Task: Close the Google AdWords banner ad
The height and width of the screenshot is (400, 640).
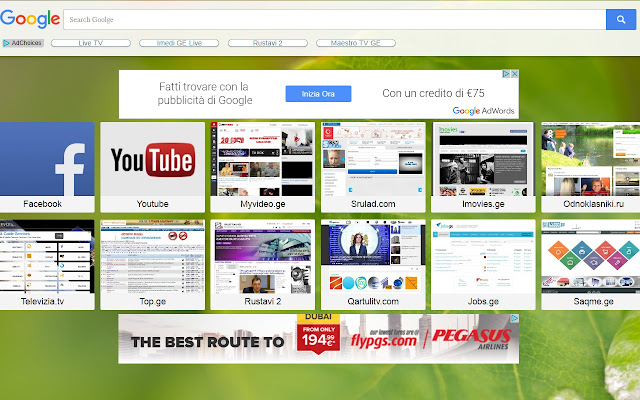Action: coord(515,74)
